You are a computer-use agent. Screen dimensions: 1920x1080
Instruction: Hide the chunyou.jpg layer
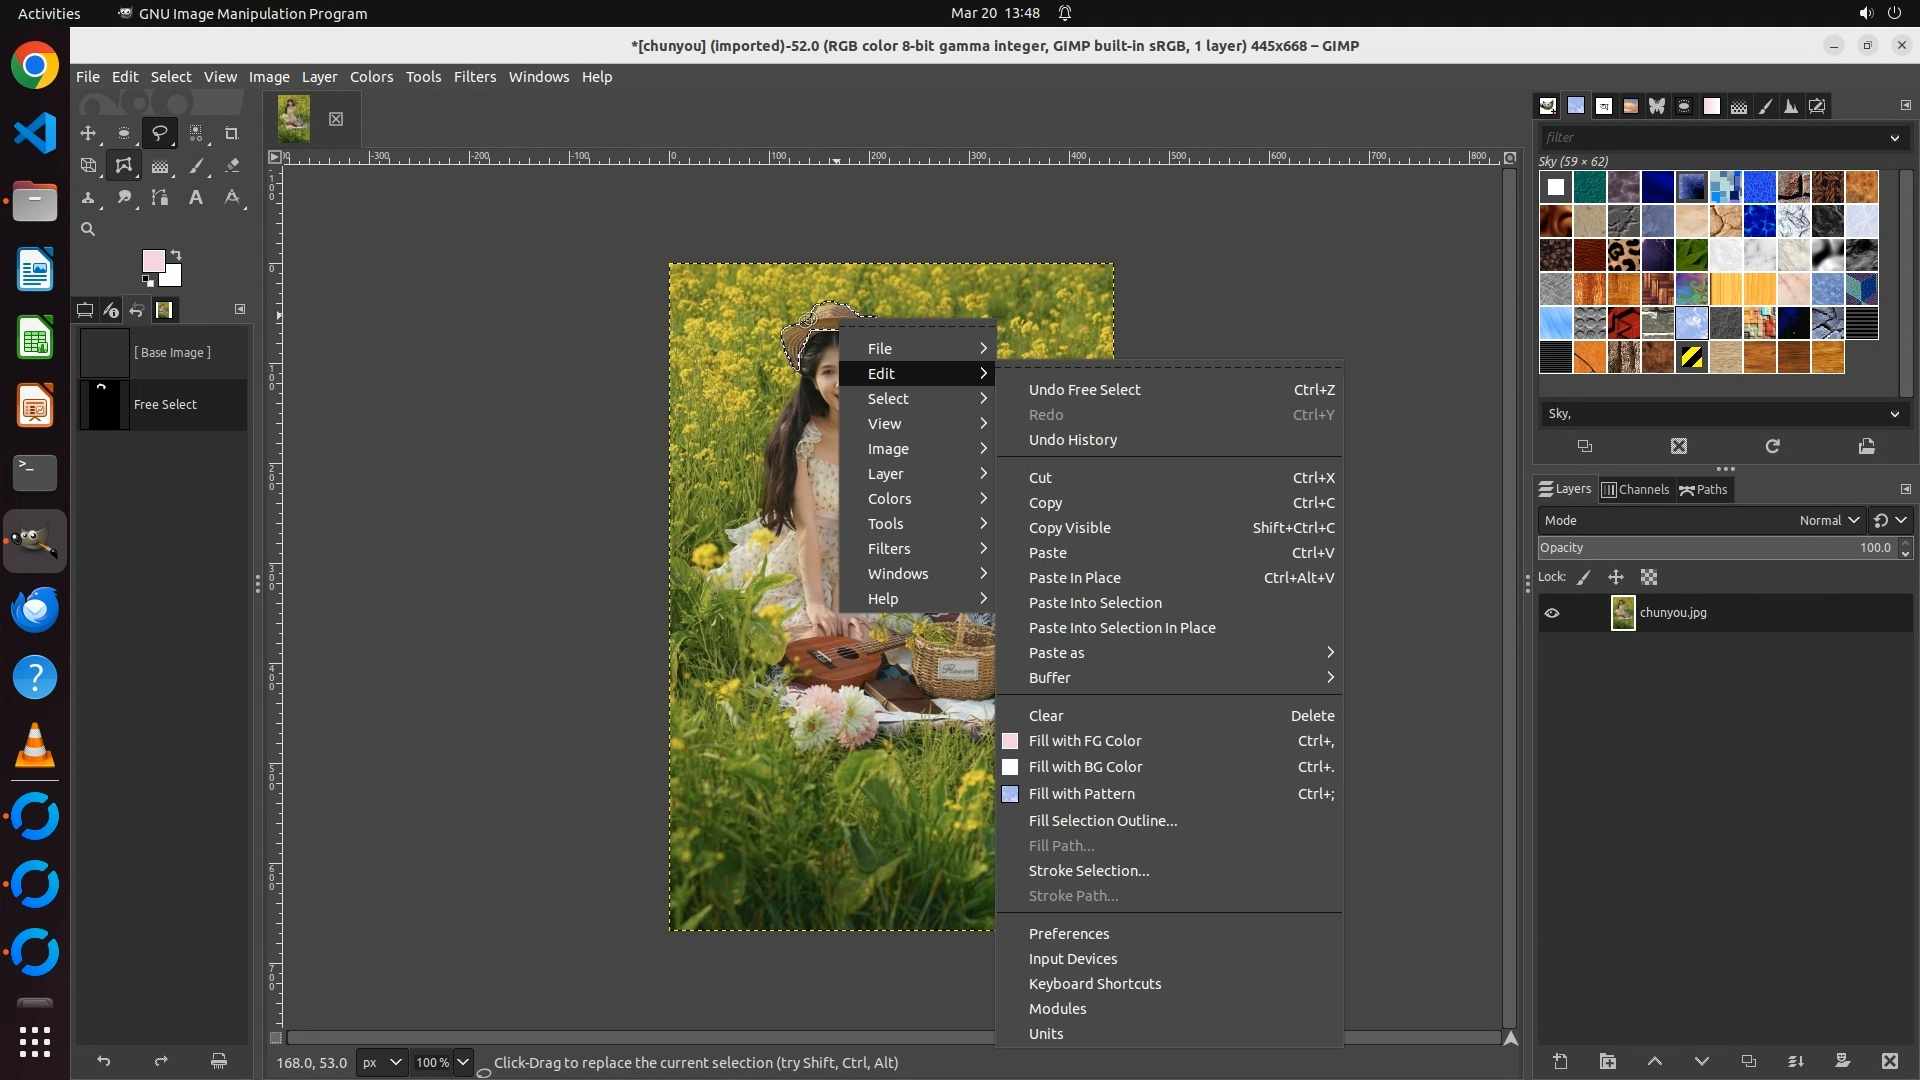point(1552,613)
